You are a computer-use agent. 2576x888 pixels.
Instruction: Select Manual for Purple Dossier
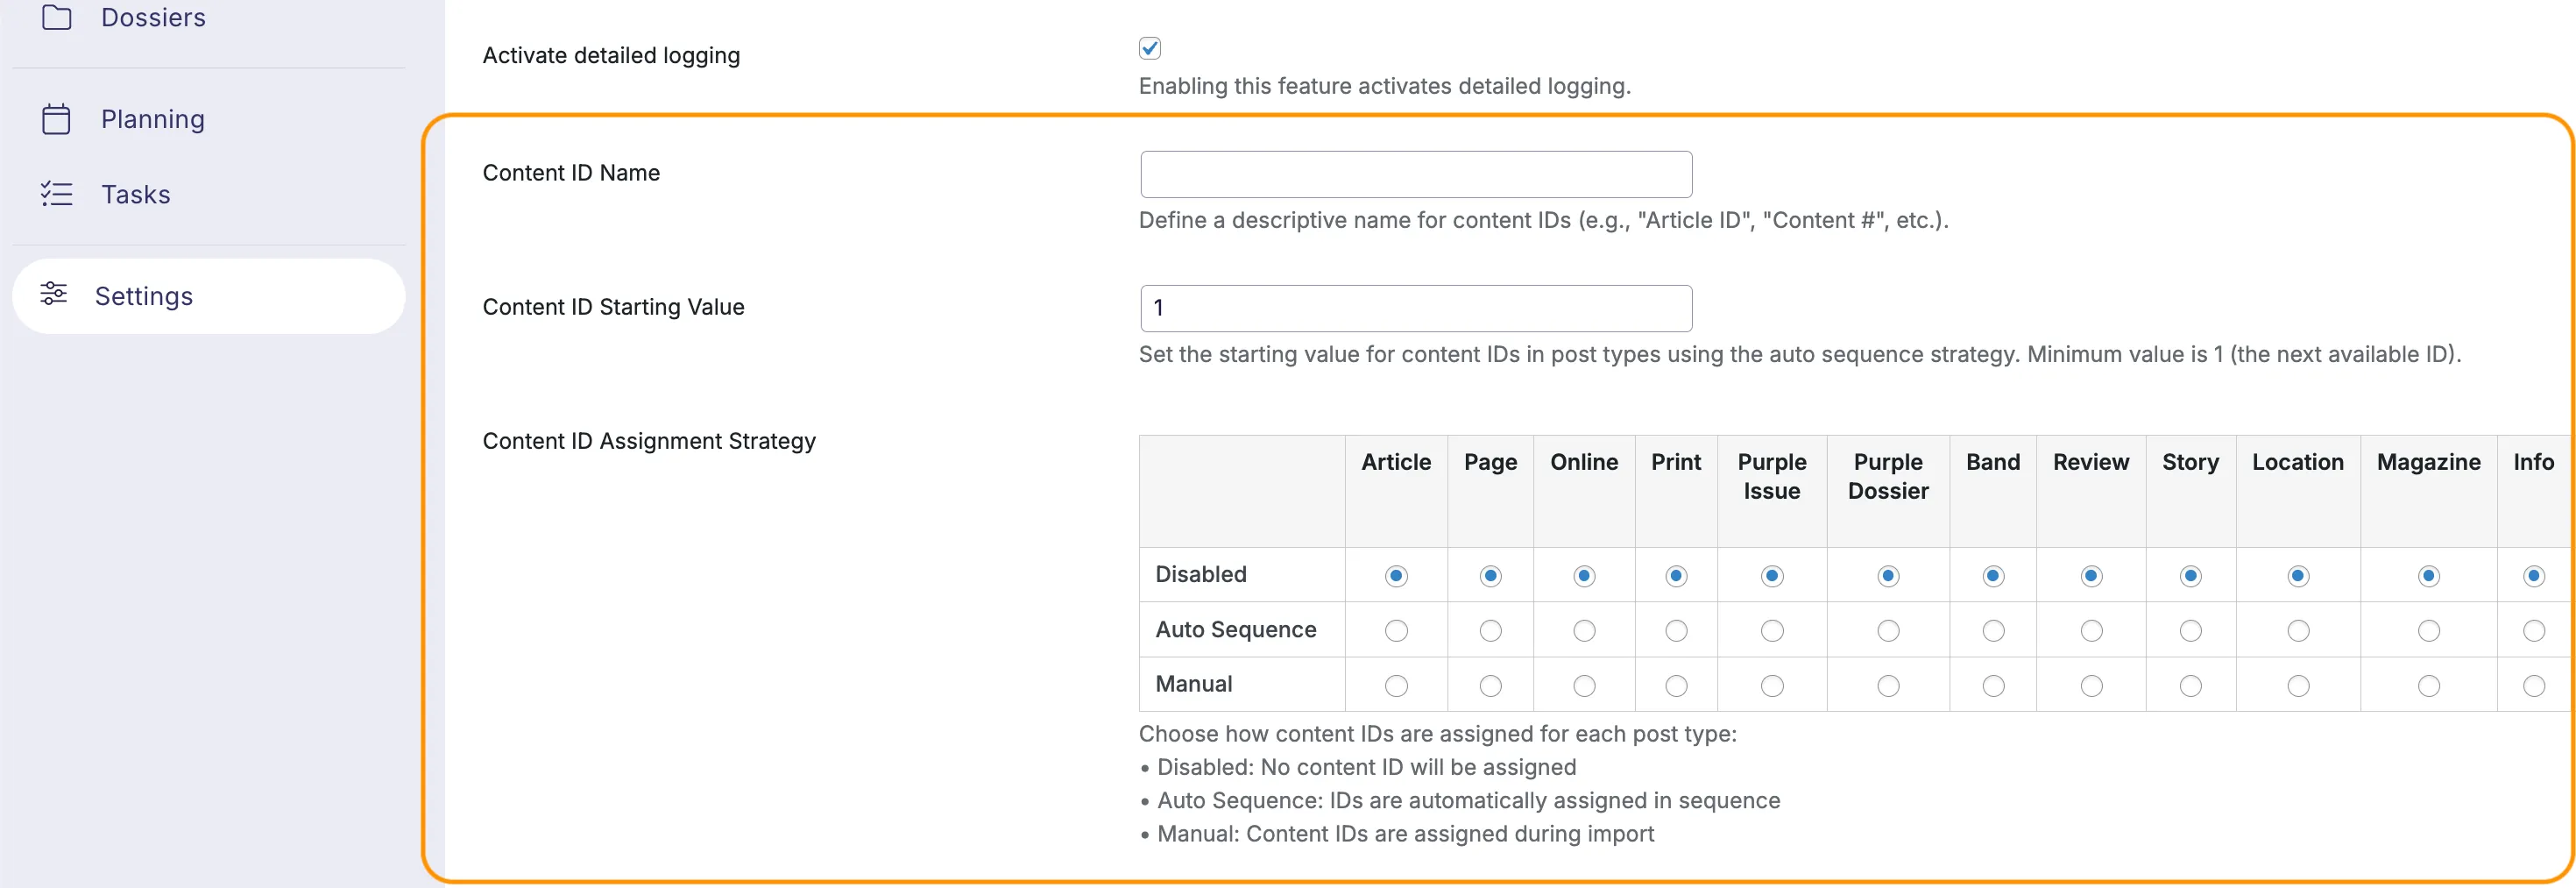click(x=1888, y=686)
